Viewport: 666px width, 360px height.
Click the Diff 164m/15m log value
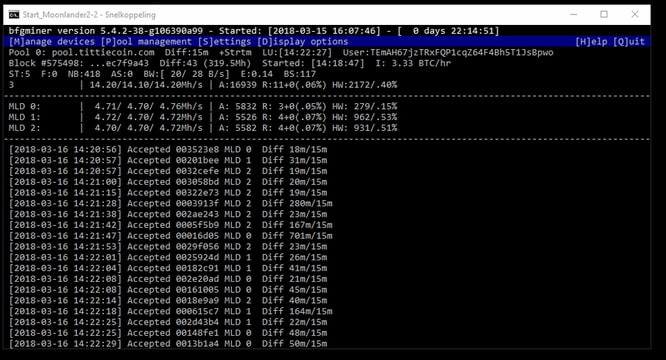(297, 311)
